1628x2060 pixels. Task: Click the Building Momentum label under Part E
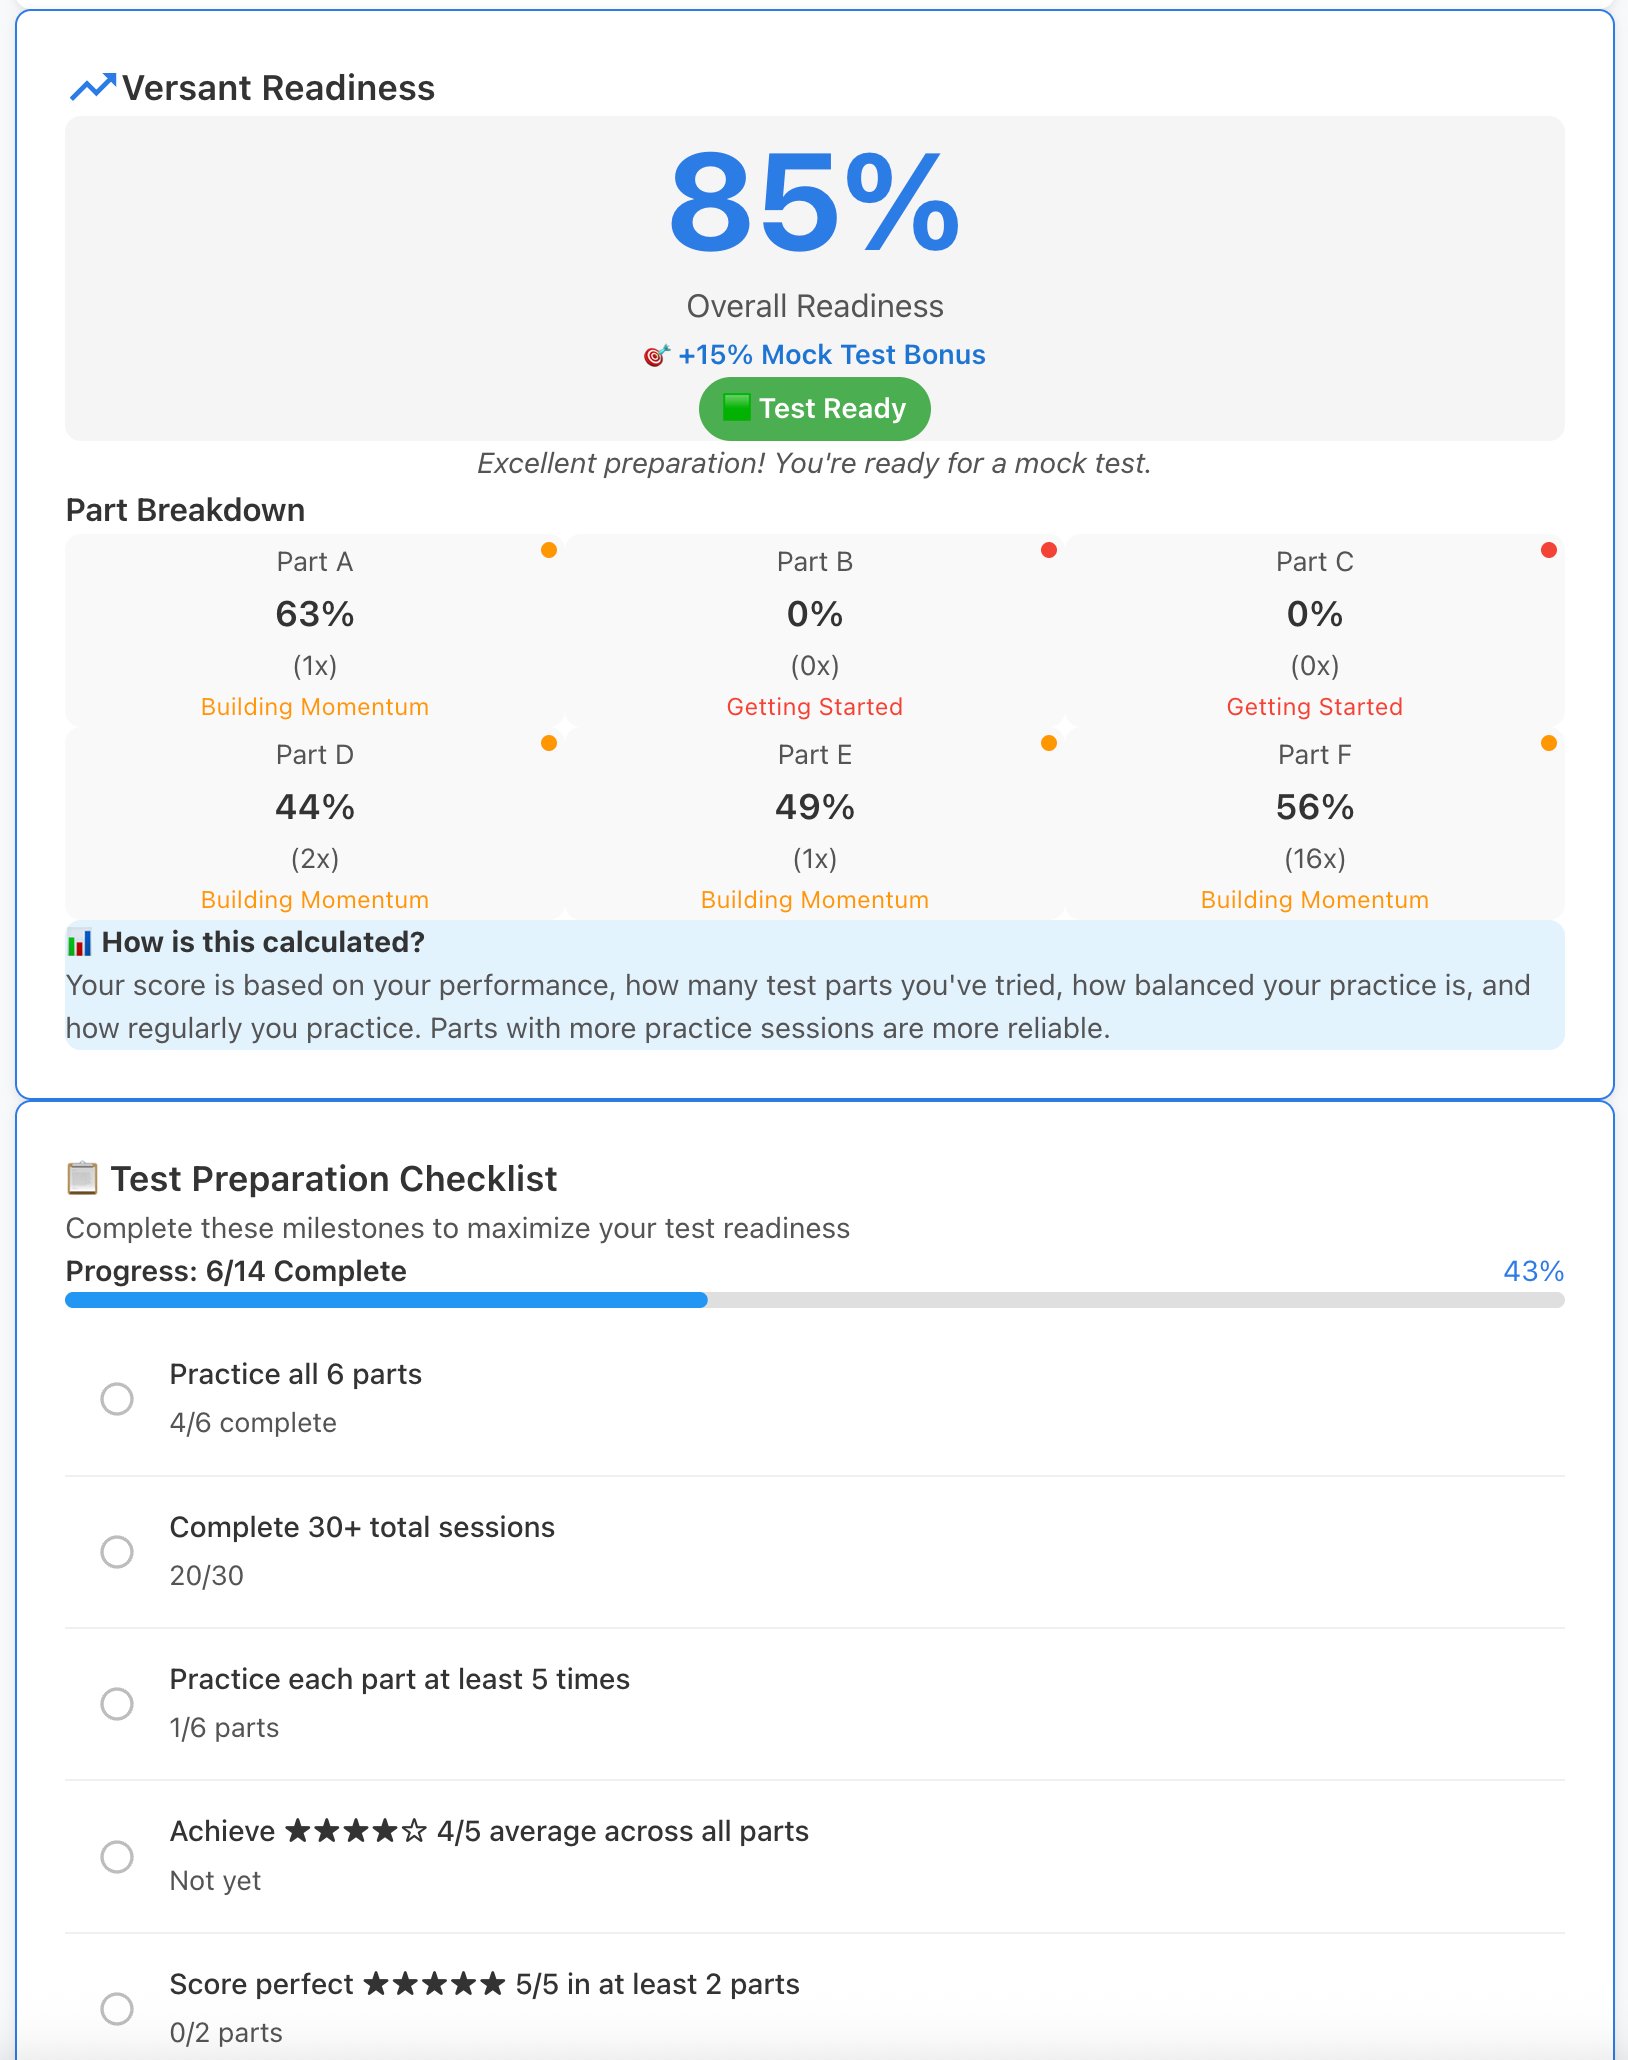pyautogui.click(x=815, y=899)
